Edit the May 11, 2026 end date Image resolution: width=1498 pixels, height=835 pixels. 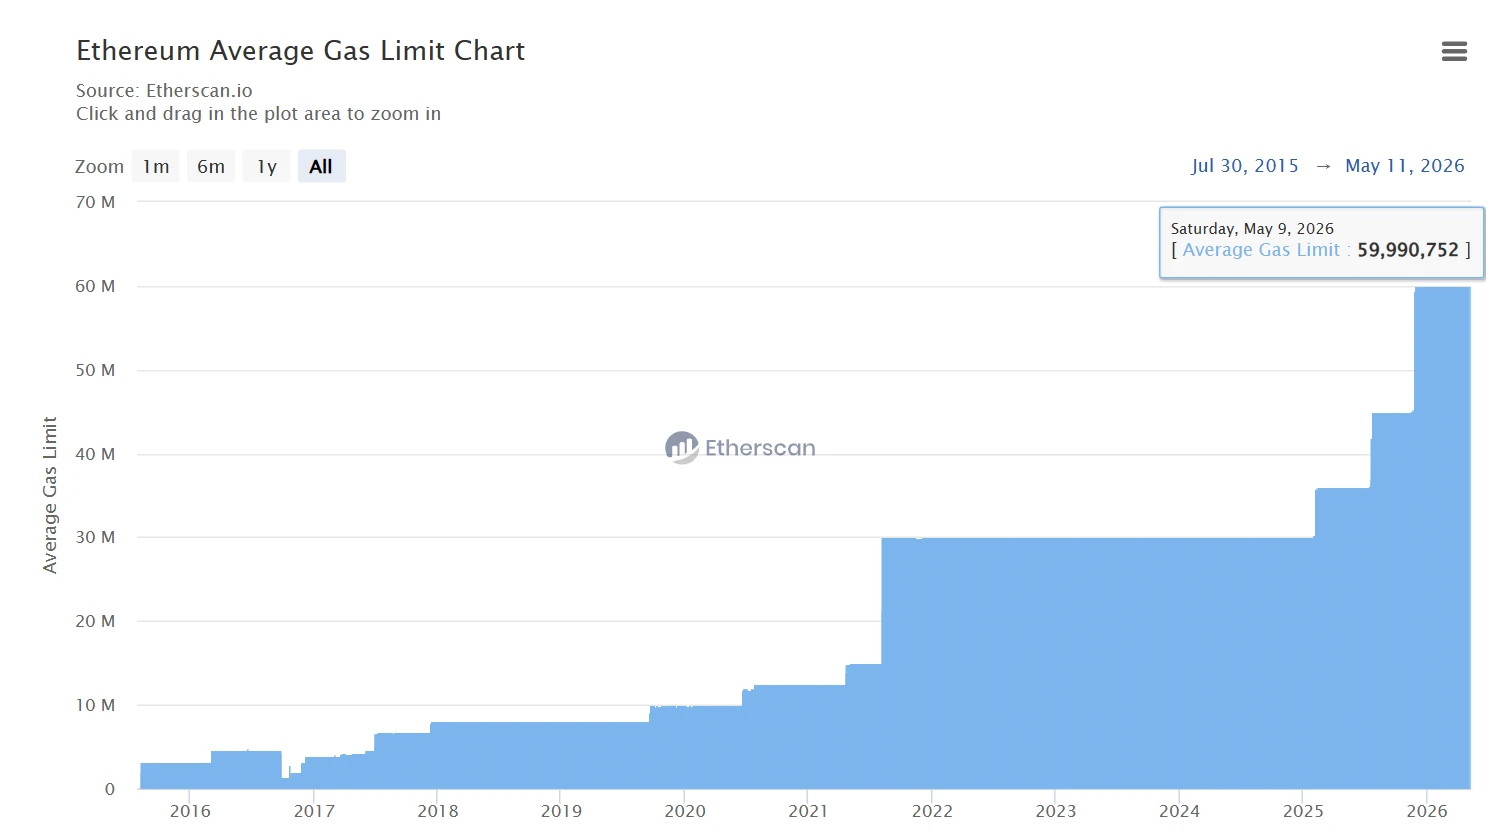click(x=1404, y=166)
